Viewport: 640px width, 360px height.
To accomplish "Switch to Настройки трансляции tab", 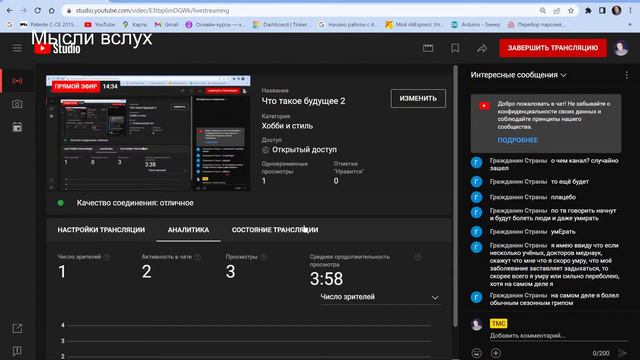I will (x=101, y=230).
